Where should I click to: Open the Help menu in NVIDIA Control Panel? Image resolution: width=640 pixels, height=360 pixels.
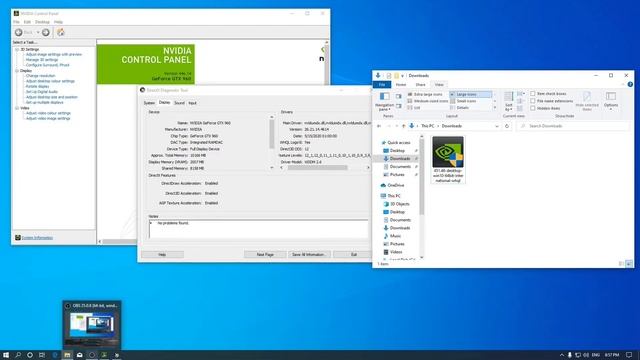pos(58,22)
